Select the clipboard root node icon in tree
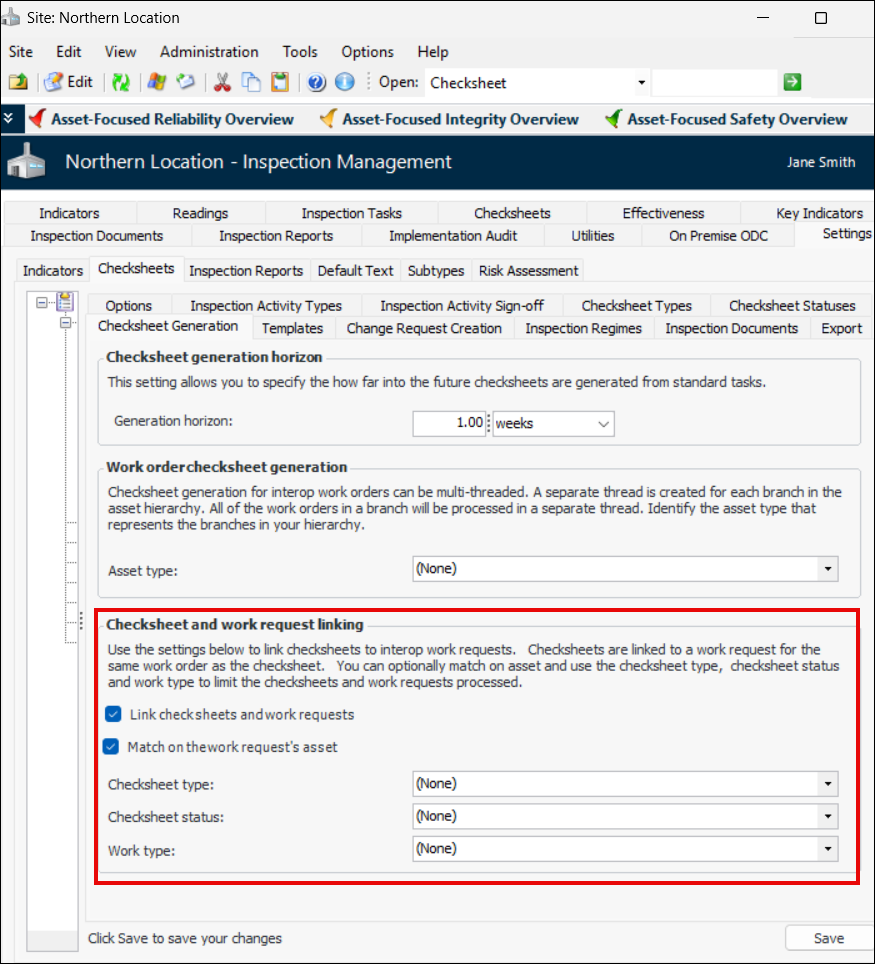875x964 pixels. pyautogui.click(x=65, y=302)
